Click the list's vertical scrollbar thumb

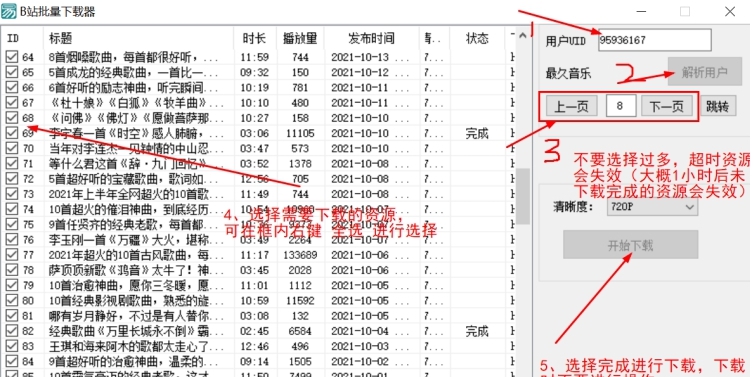coord(522,196)
